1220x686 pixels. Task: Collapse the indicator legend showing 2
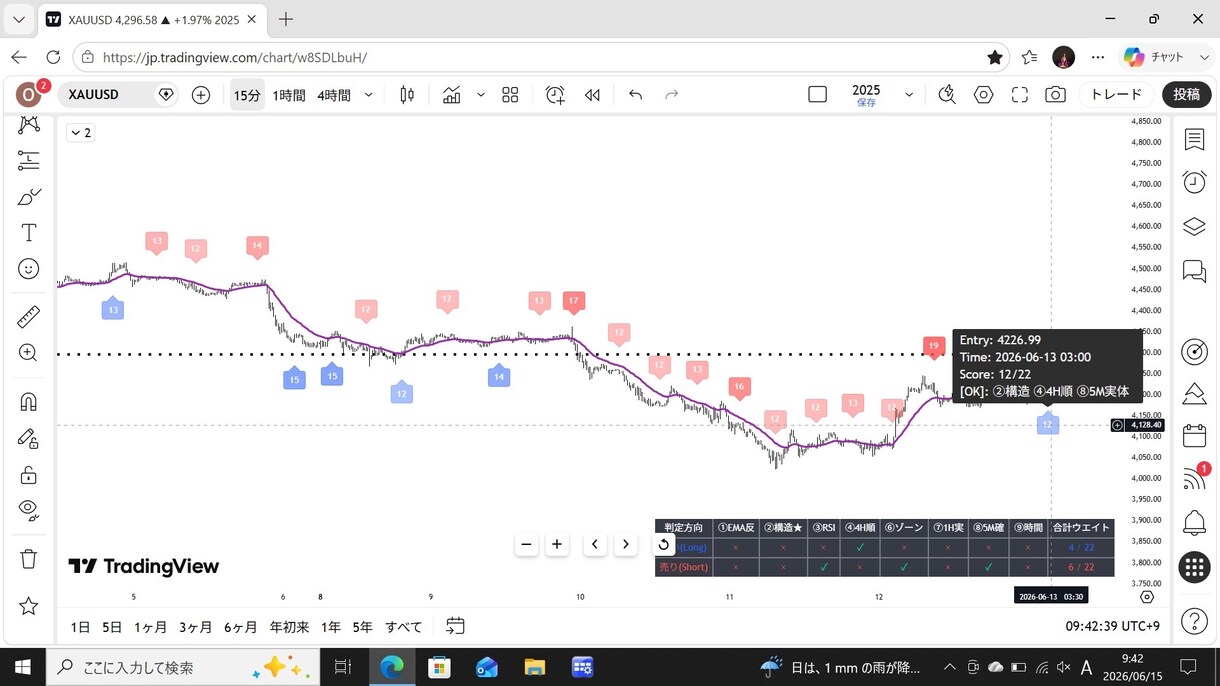click(x=81, y=133)
